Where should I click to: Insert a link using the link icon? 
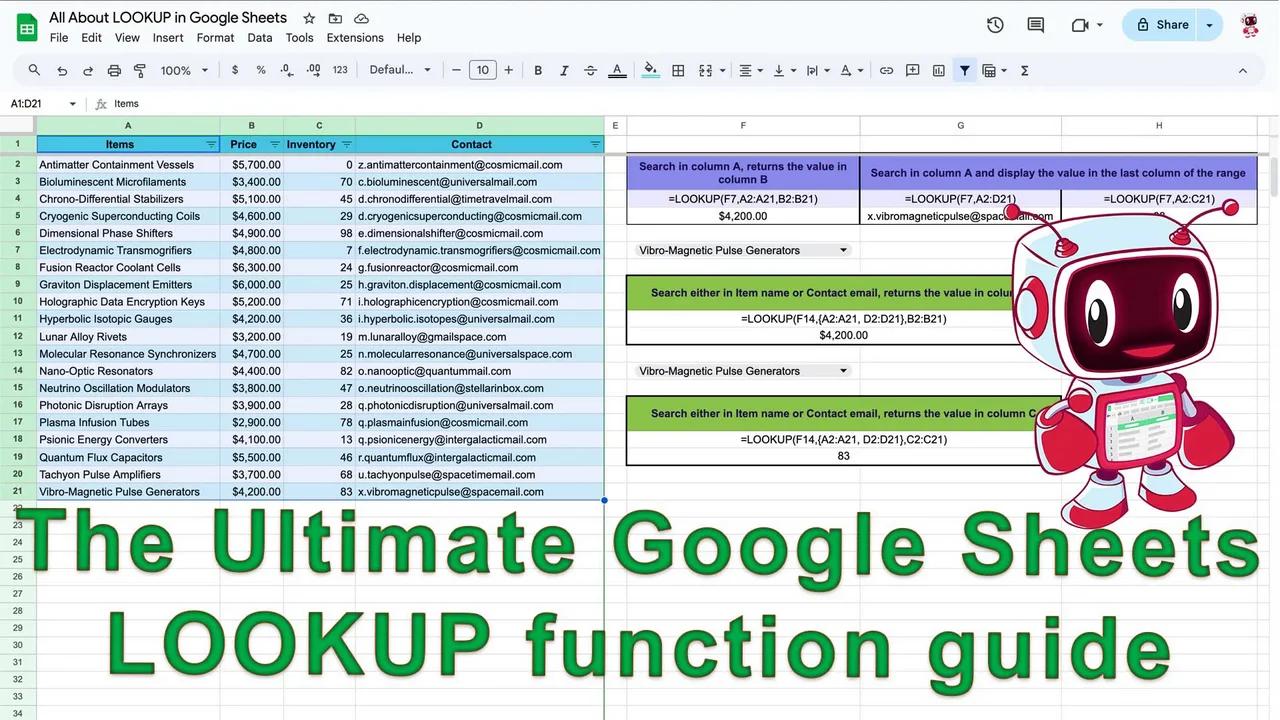click(x=885, y=70)
